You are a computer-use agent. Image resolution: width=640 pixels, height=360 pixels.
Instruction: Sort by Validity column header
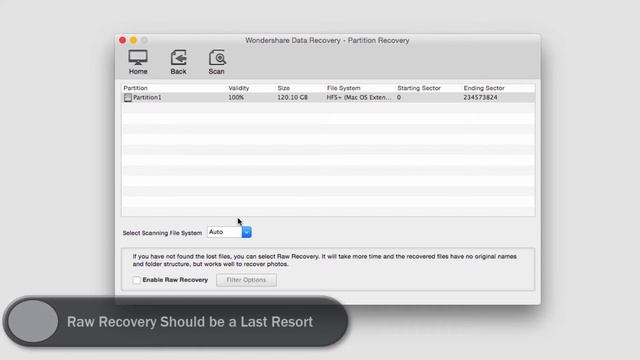239,88
